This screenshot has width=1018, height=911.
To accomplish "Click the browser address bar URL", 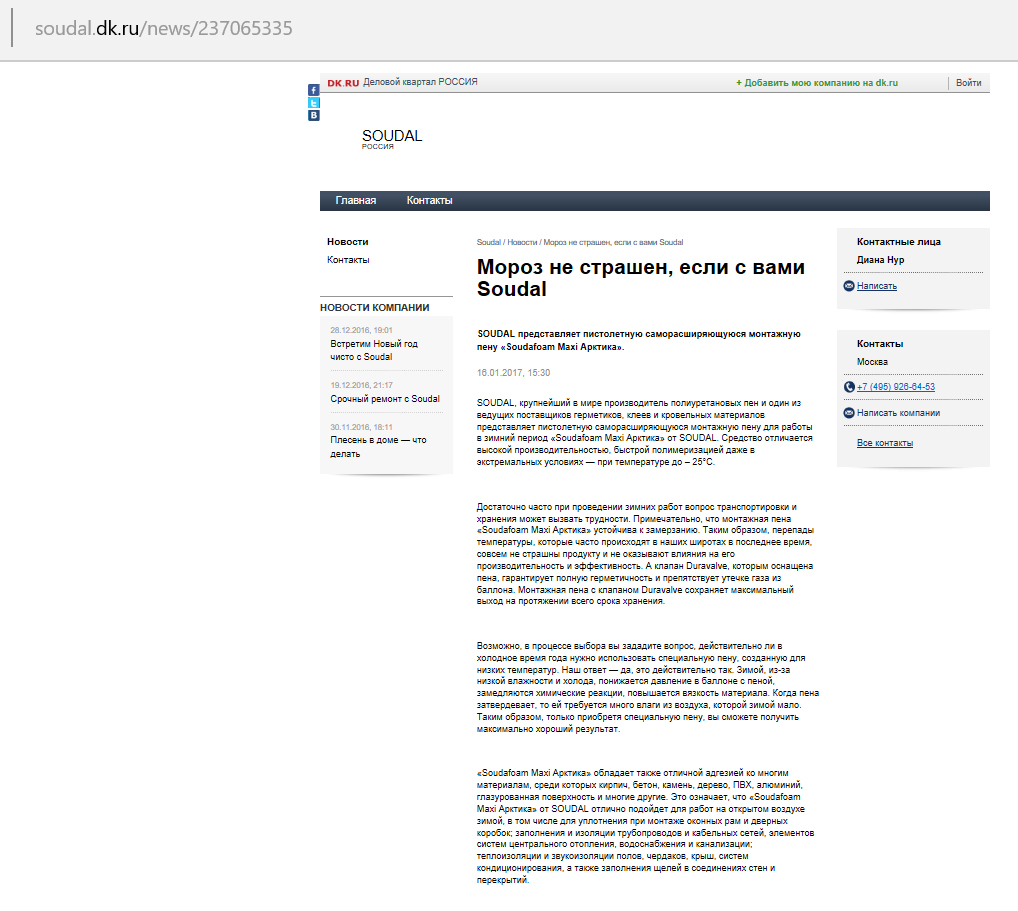I will point(164,29).
